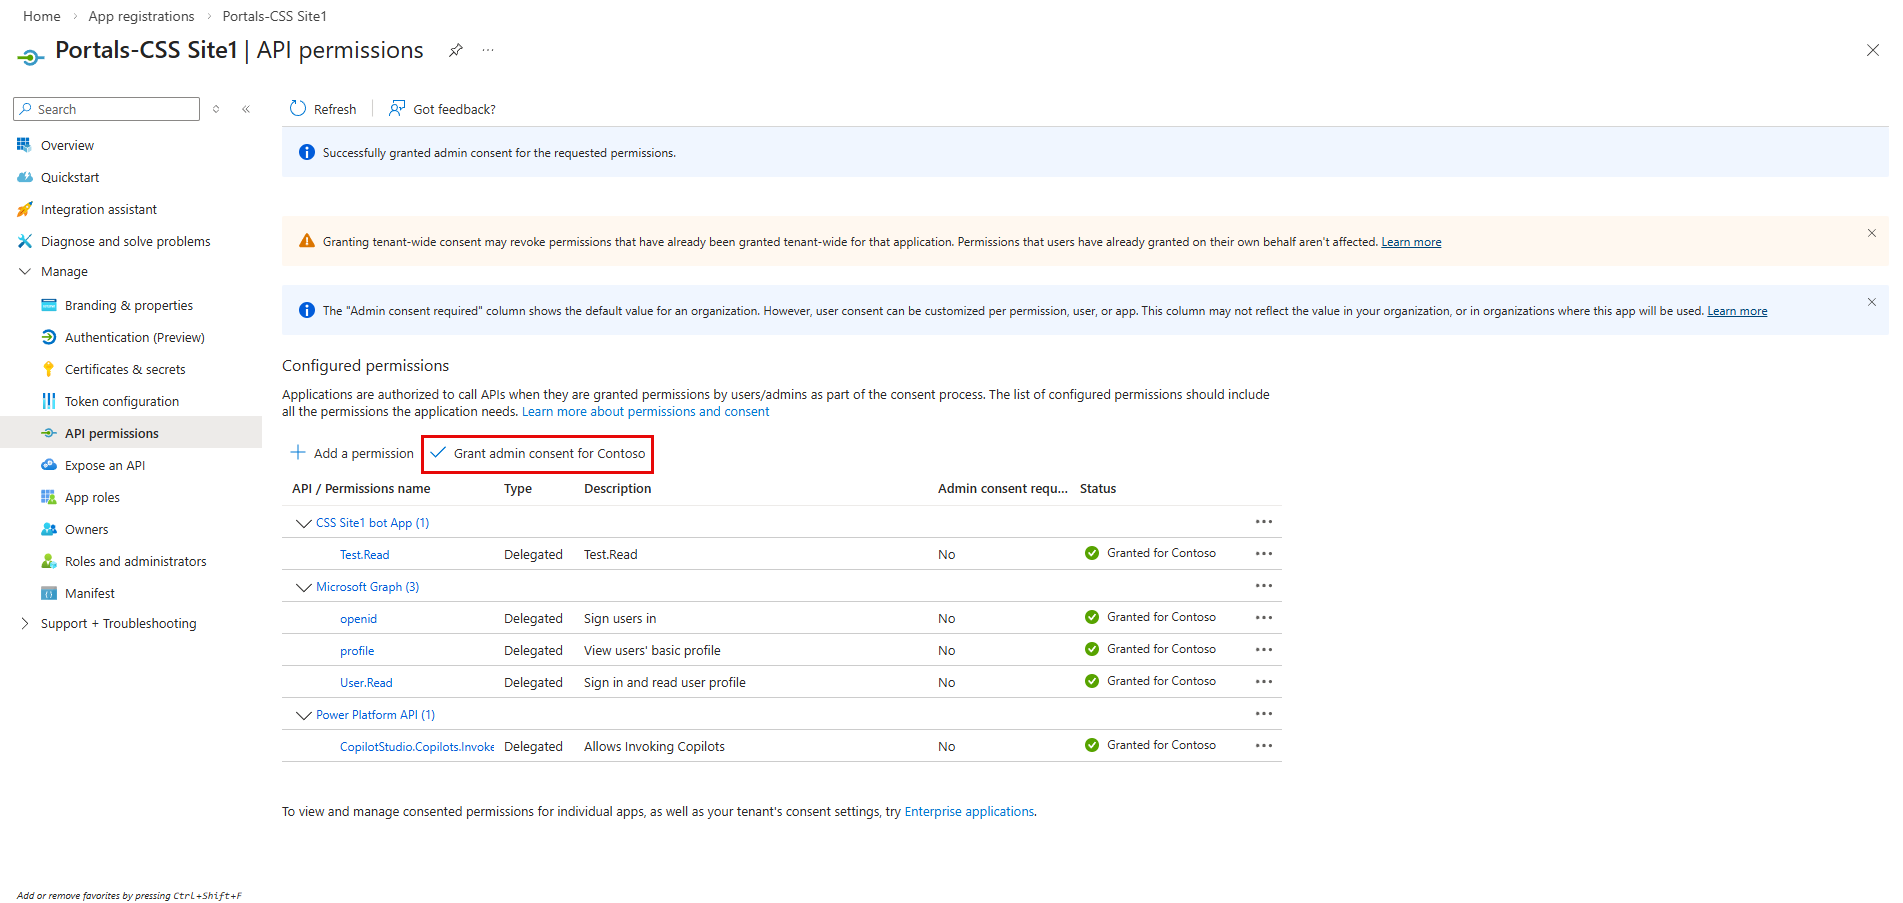Screen dimensions: 1903x903
Task: Open the openid permission link
Action: [x=358, y=619]
